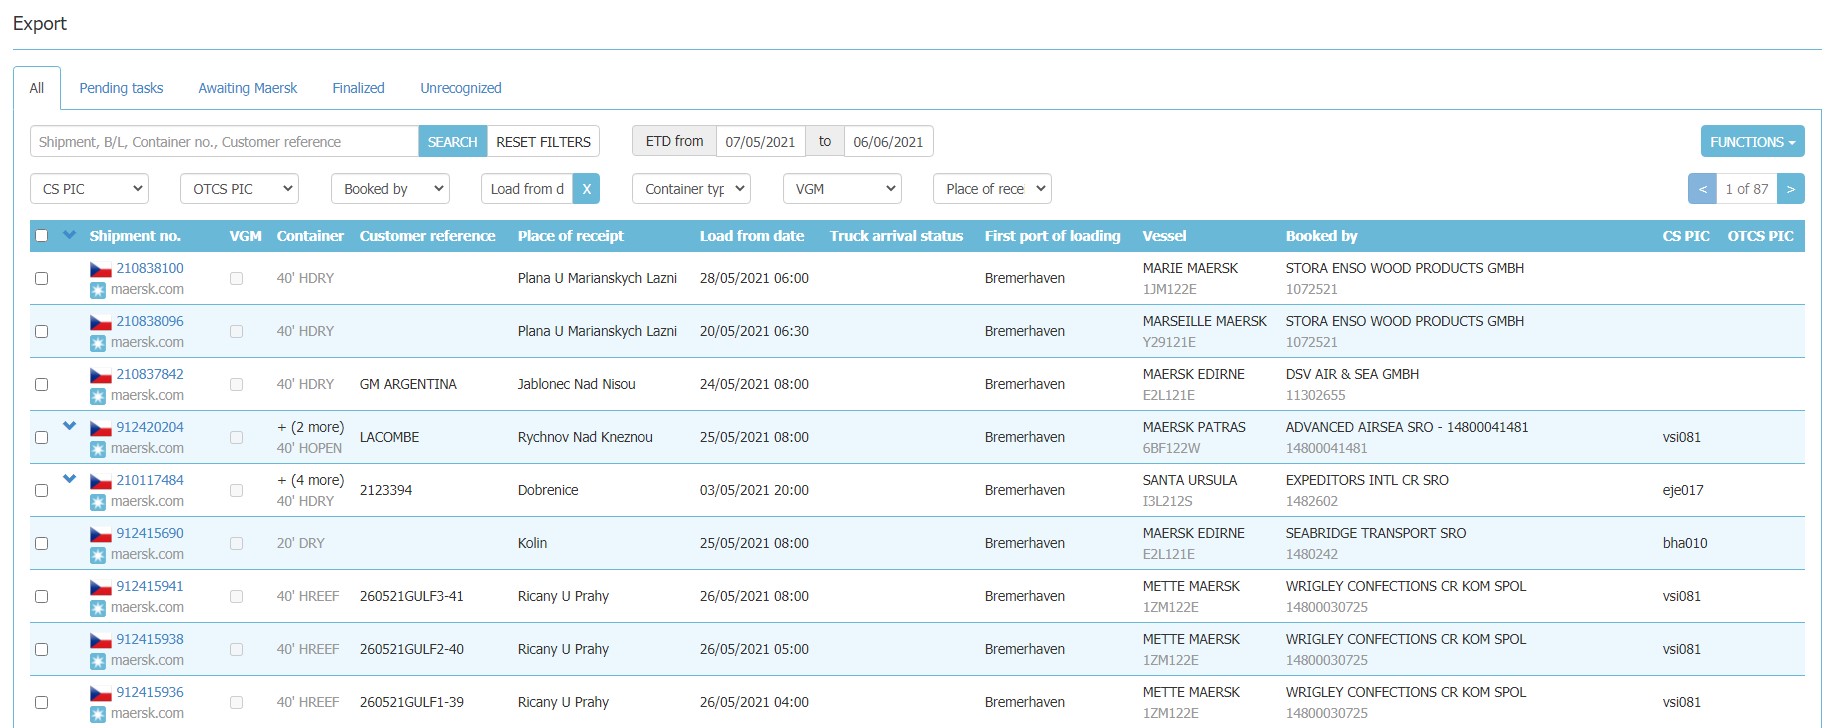Click the RESET FILTERS button
The height and width of the screenshot is (728, 1831).
543,142
